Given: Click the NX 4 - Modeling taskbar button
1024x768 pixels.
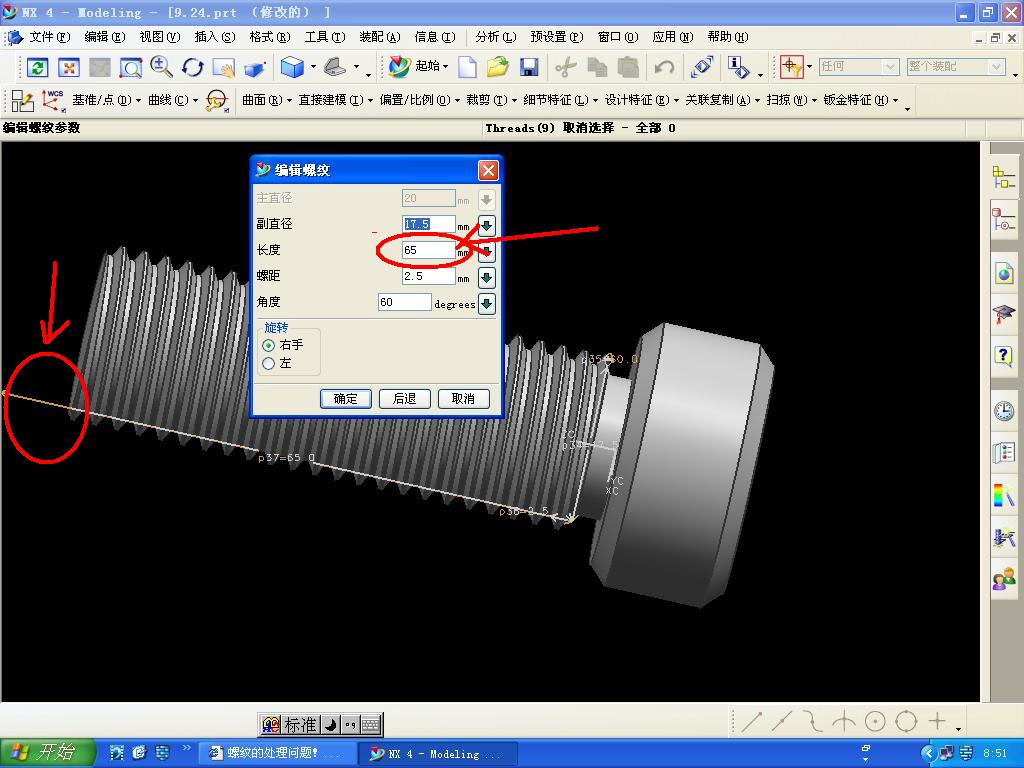Looking at the screenshot, I should pyautogui.click(x=437, y=754).
